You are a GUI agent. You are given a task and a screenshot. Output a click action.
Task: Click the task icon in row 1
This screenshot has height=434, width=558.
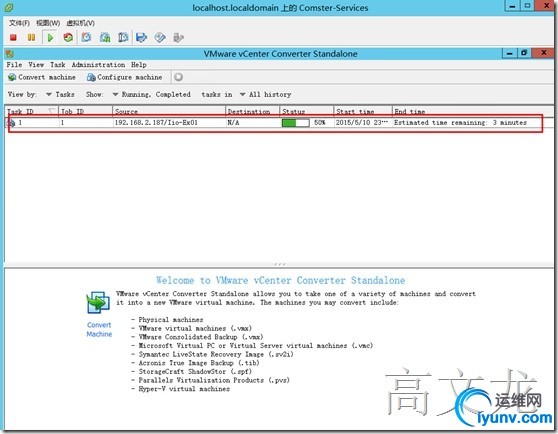(11, 123)
